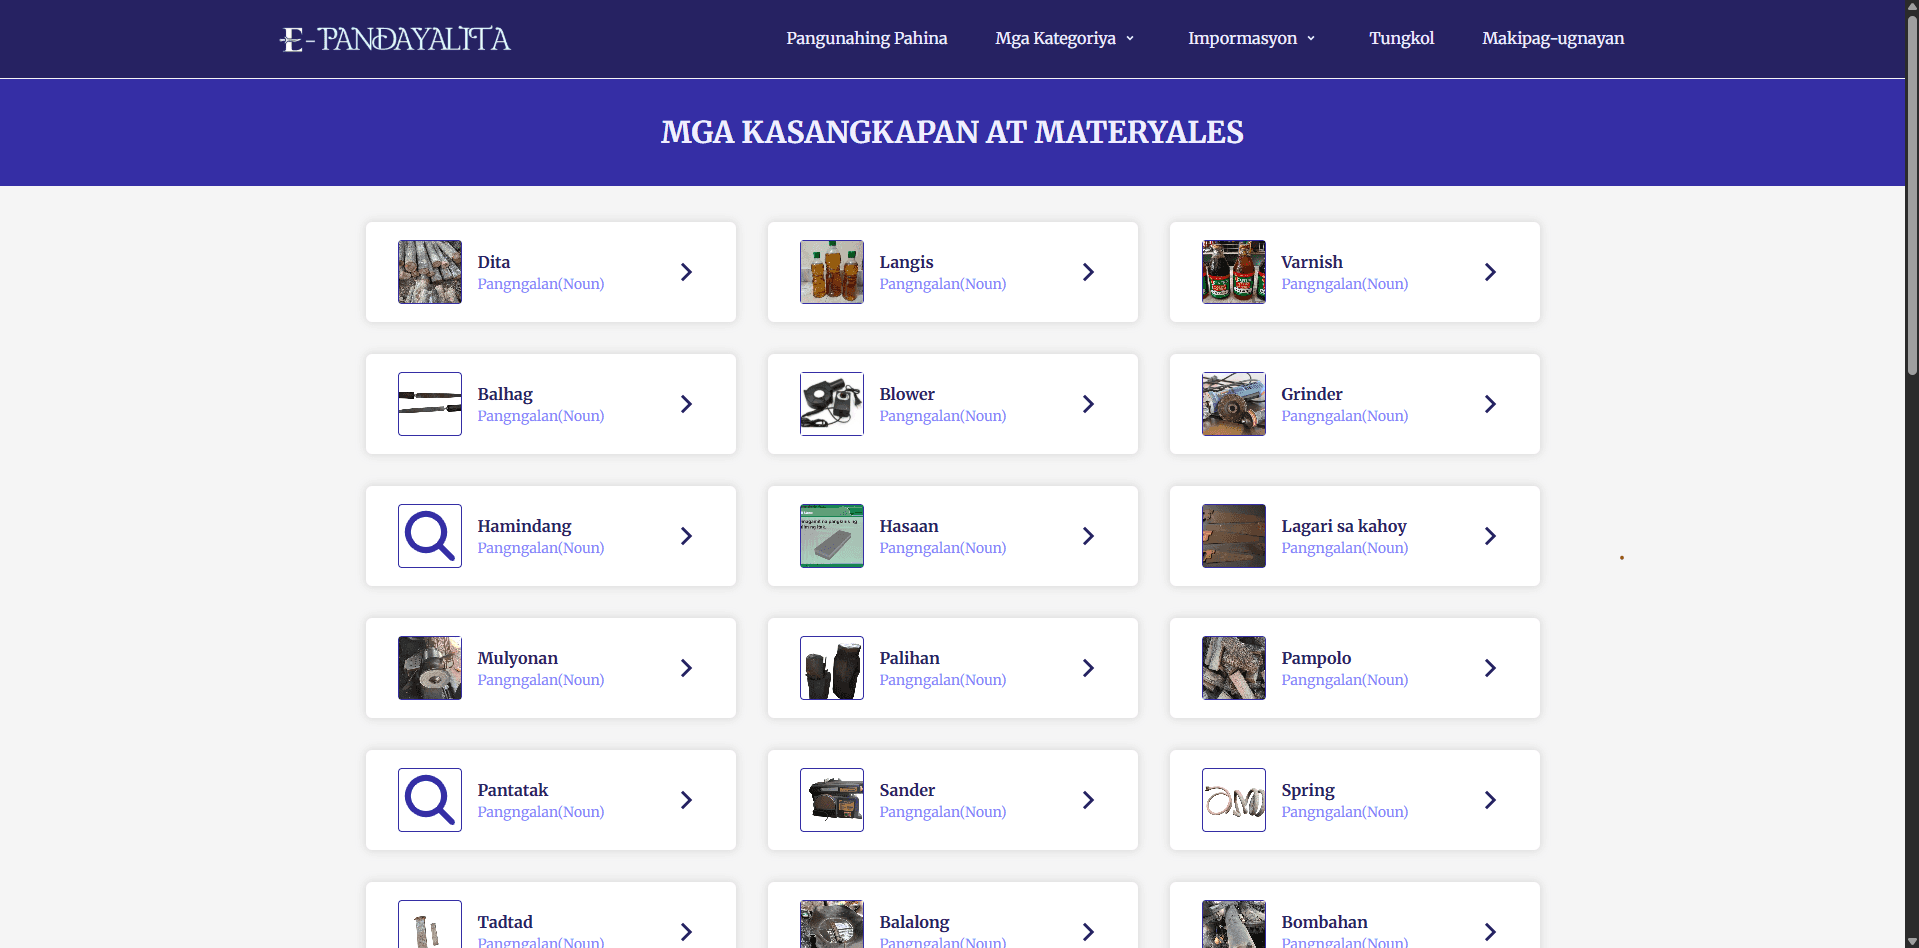
Task: Go to Pangunahing Pahina
Action: [x=866, y=39]
